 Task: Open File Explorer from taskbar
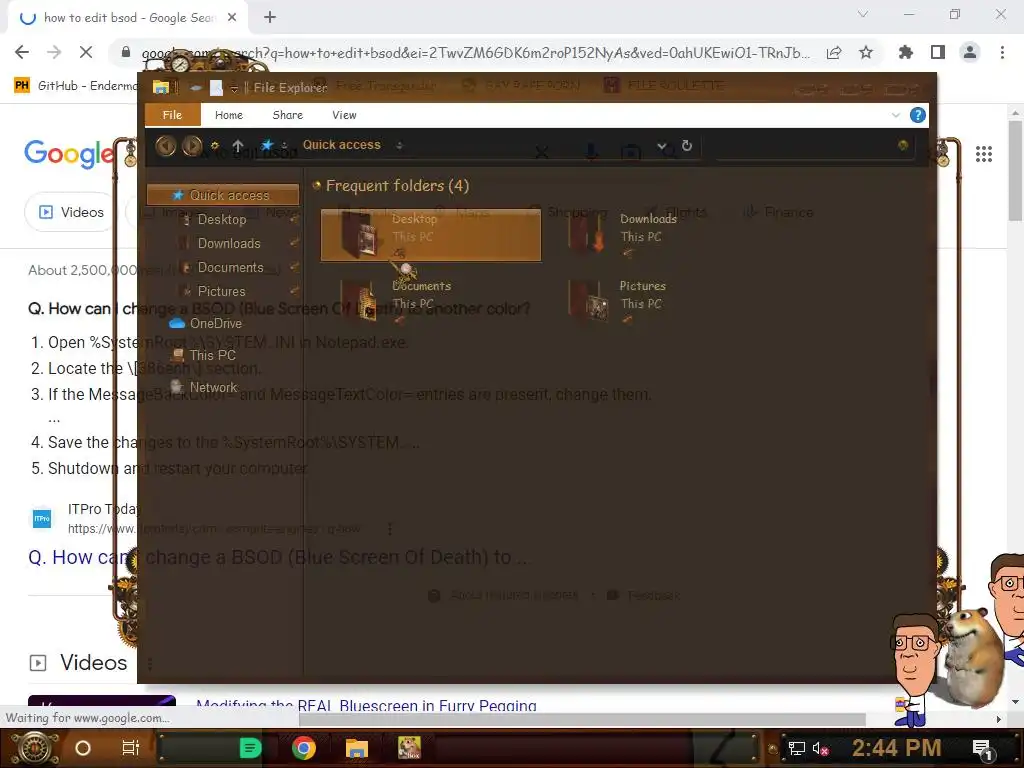click(357, 748)
